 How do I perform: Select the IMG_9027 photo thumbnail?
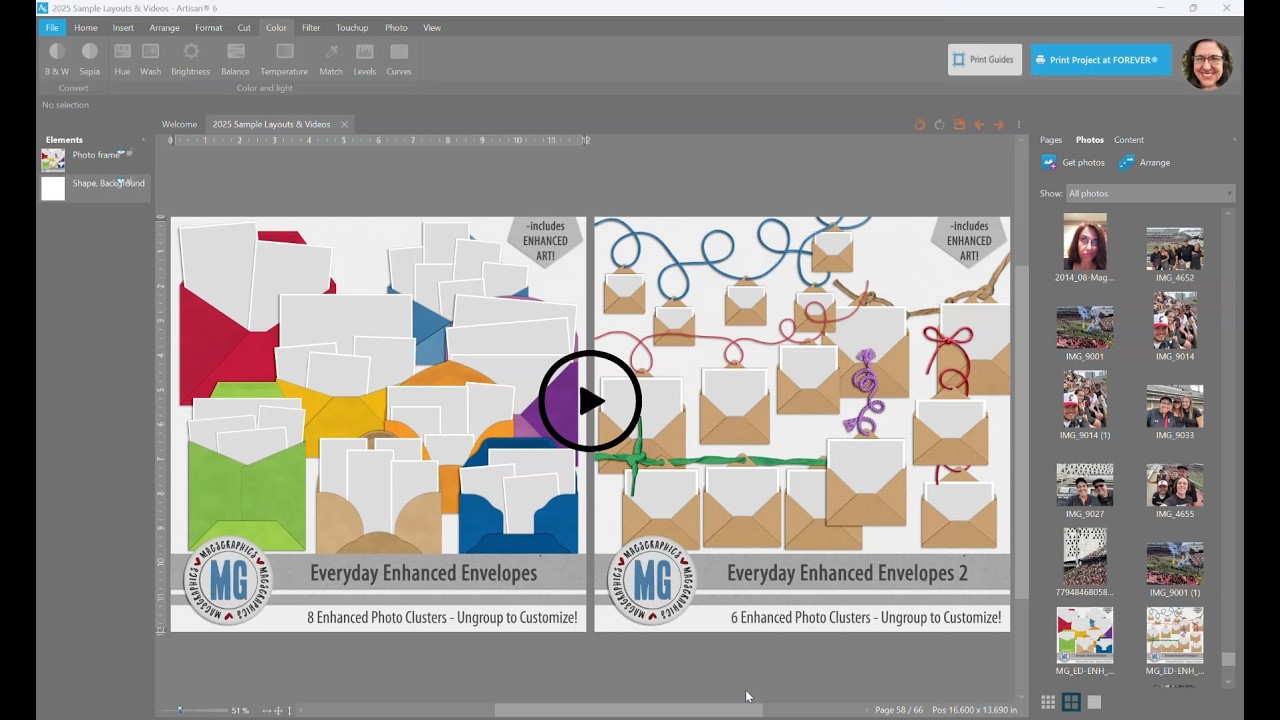click(1085, 485)
